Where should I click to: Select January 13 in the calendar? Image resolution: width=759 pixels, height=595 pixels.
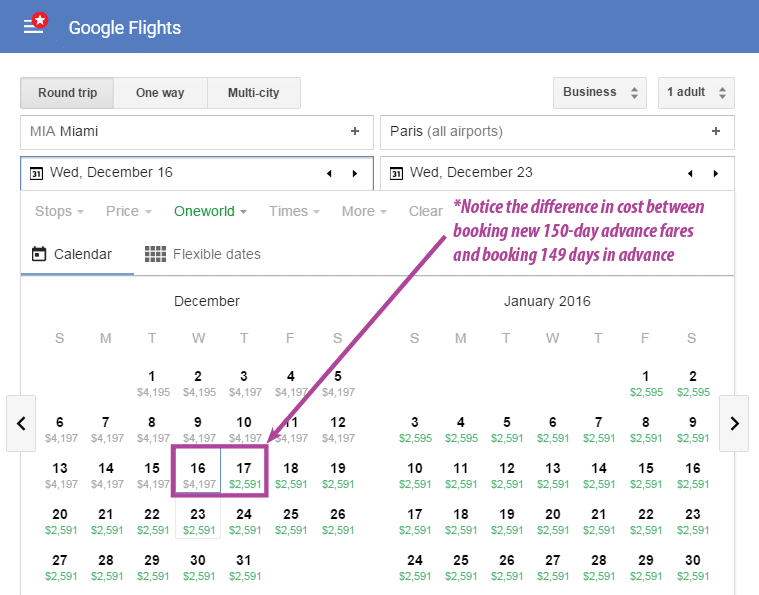tap(553, 475)
